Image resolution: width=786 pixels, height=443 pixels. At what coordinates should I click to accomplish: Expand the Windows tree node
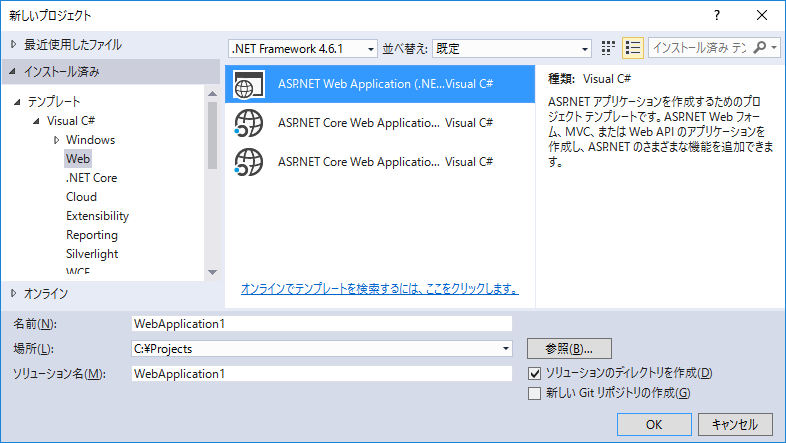coord(56,140)
